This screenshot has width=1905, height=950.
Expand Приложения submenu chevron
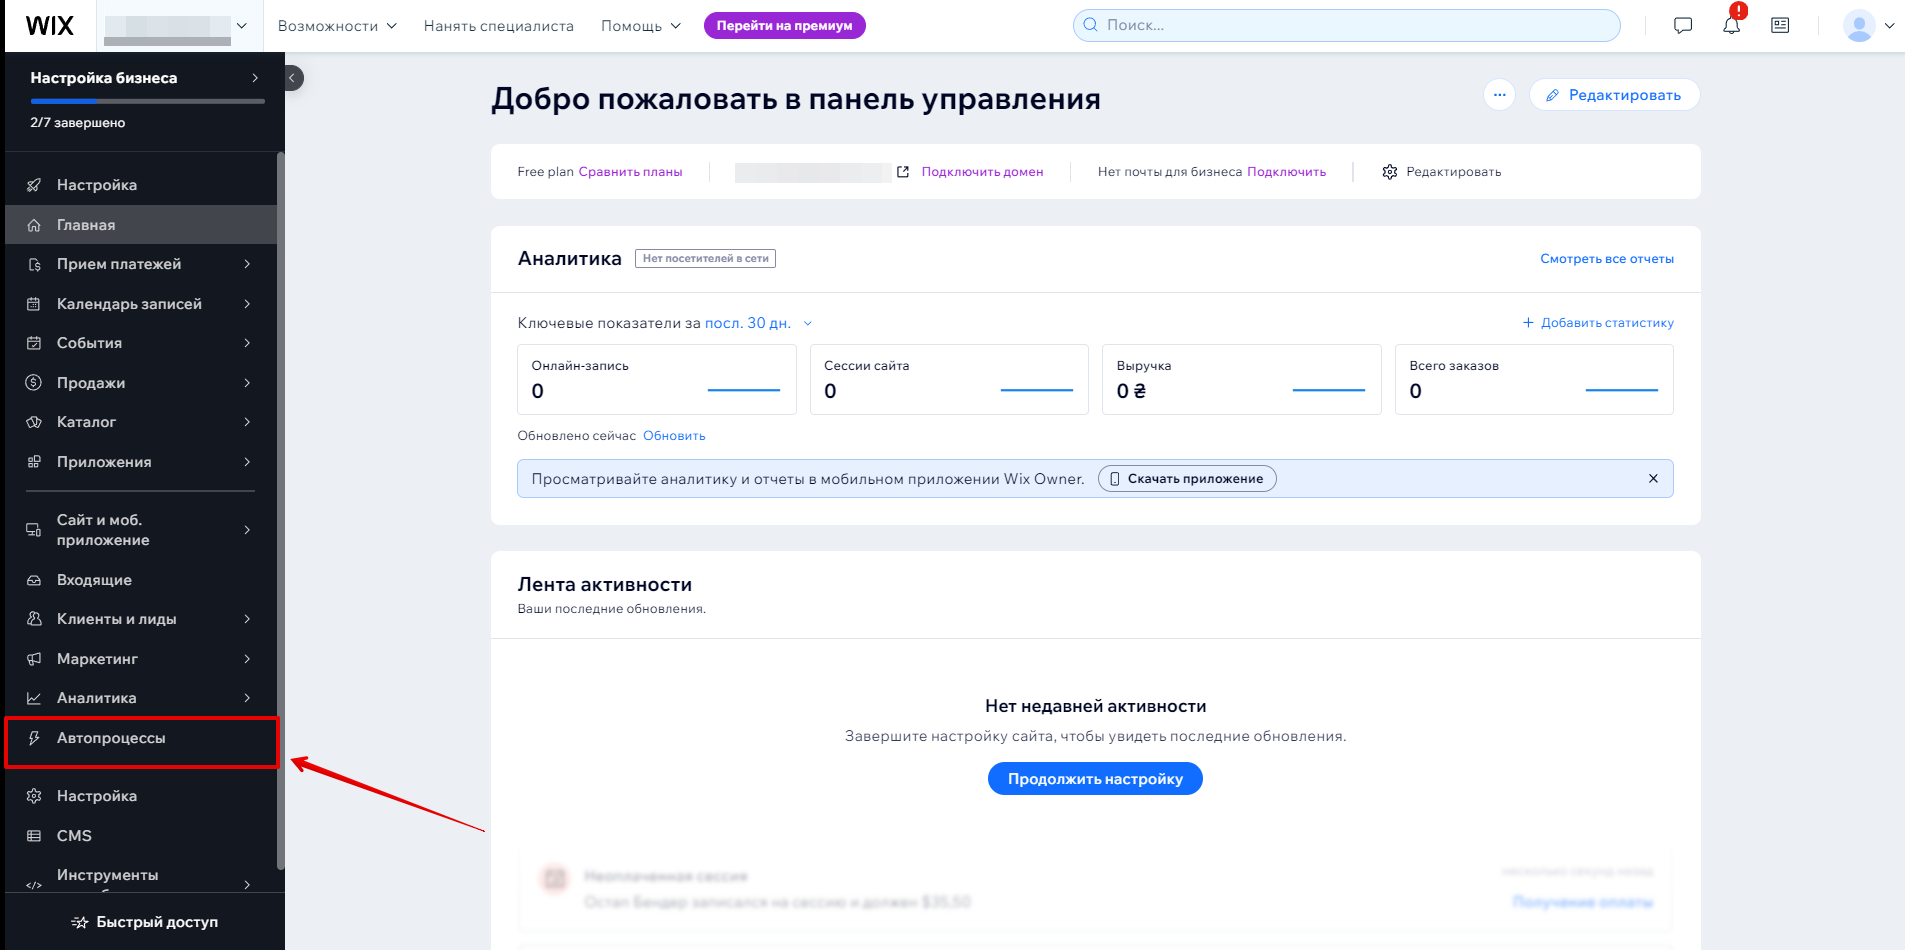click(x=247, y=462)
